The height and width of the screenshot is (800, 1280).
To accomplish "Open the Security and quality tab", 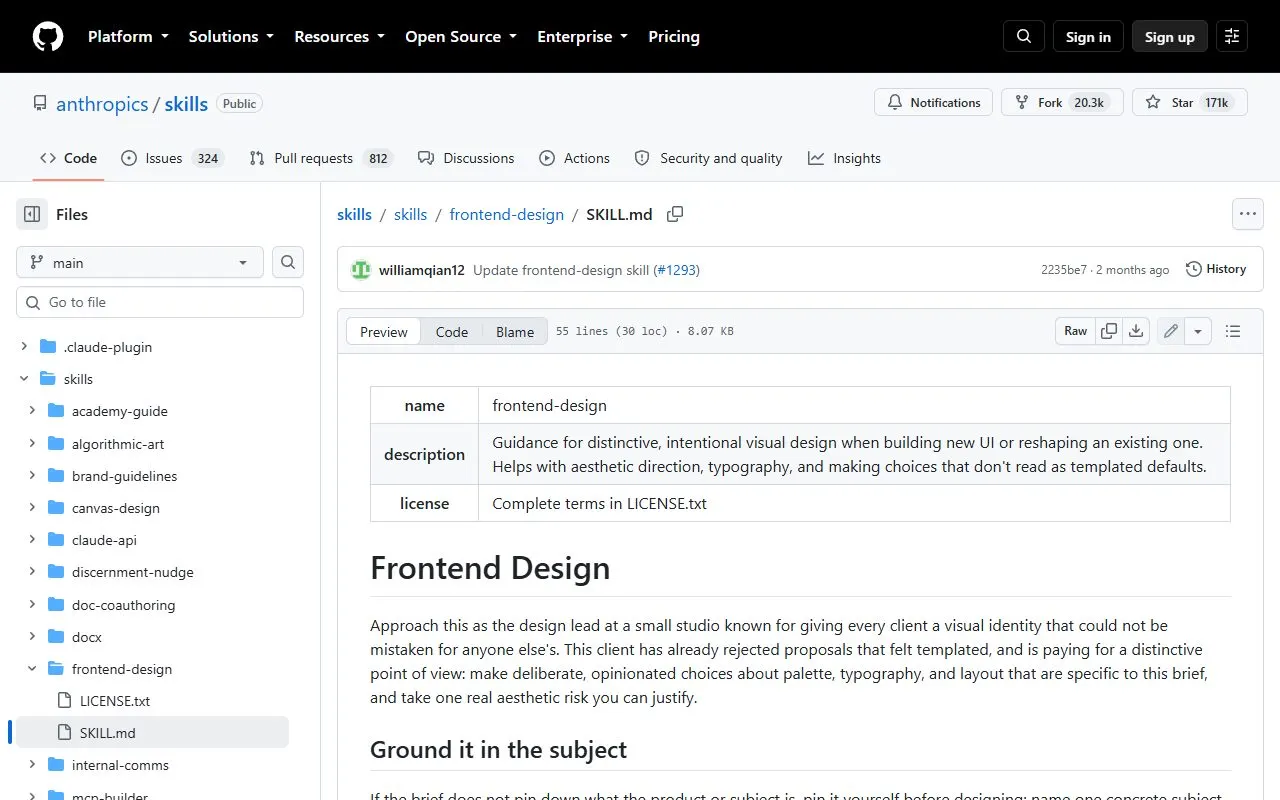I will coord(708,158).
